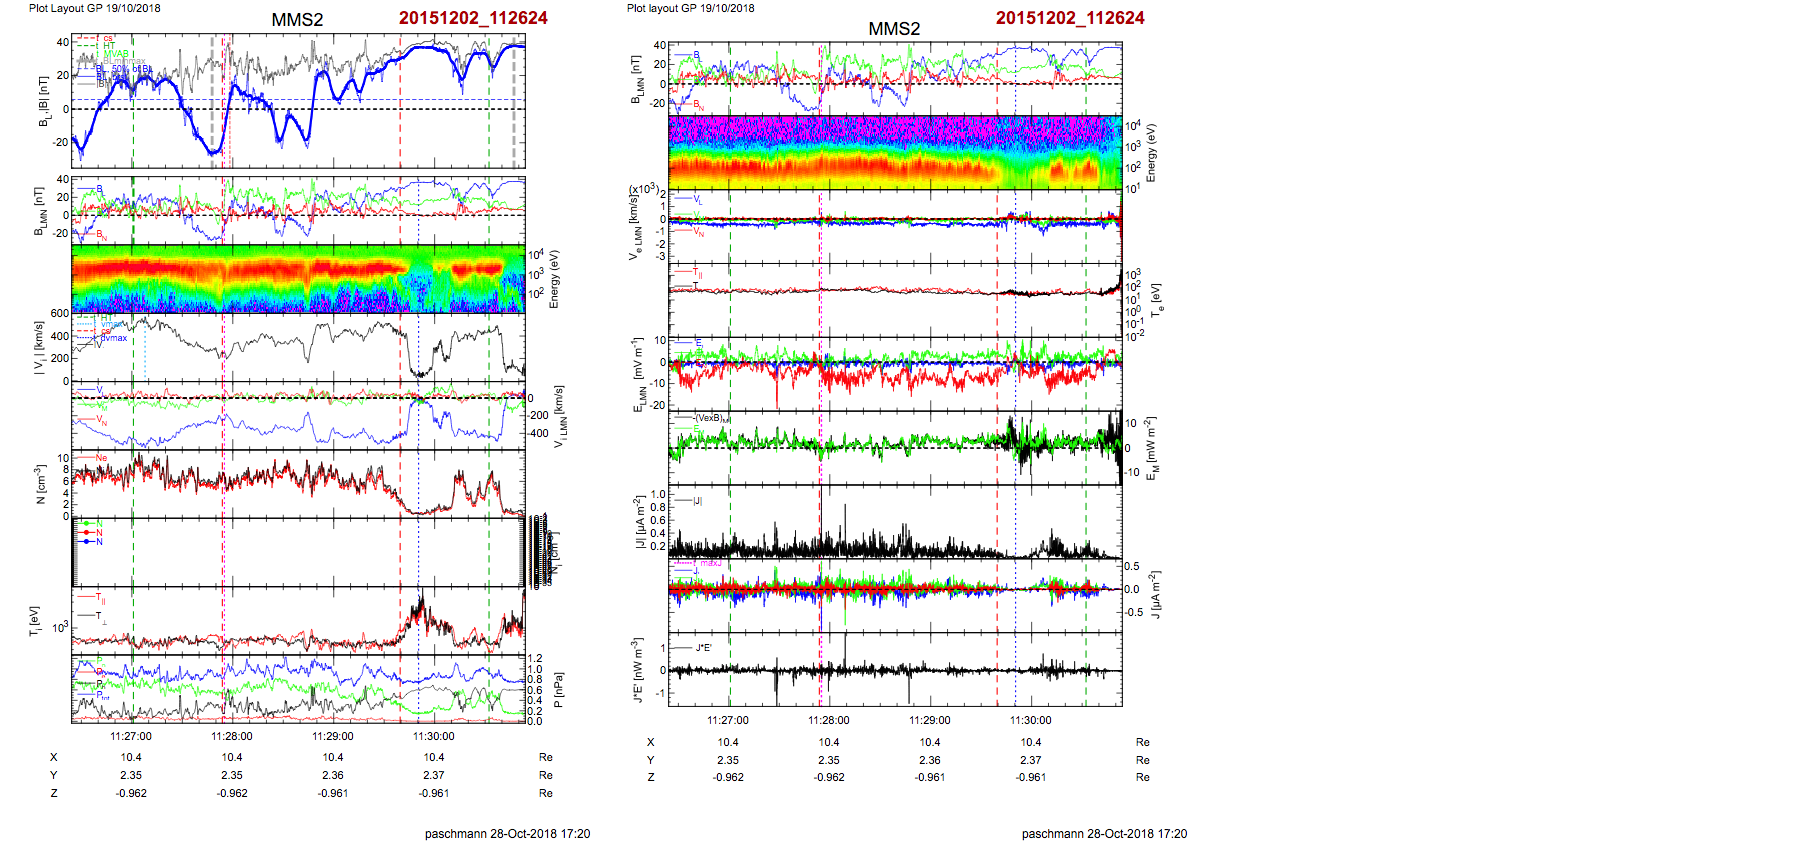Click the left plot's MMS2 title

(297, 20)
